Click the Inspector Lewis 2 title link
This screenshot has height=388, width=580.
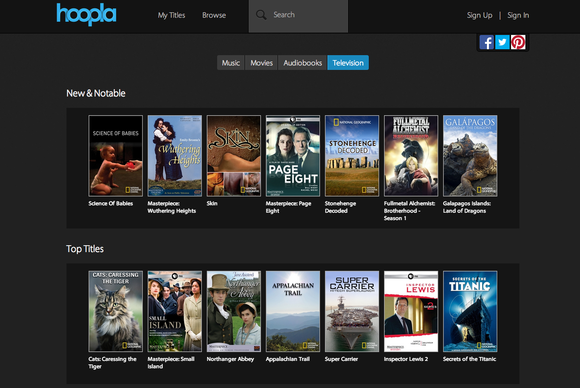[x=406, y=359]
